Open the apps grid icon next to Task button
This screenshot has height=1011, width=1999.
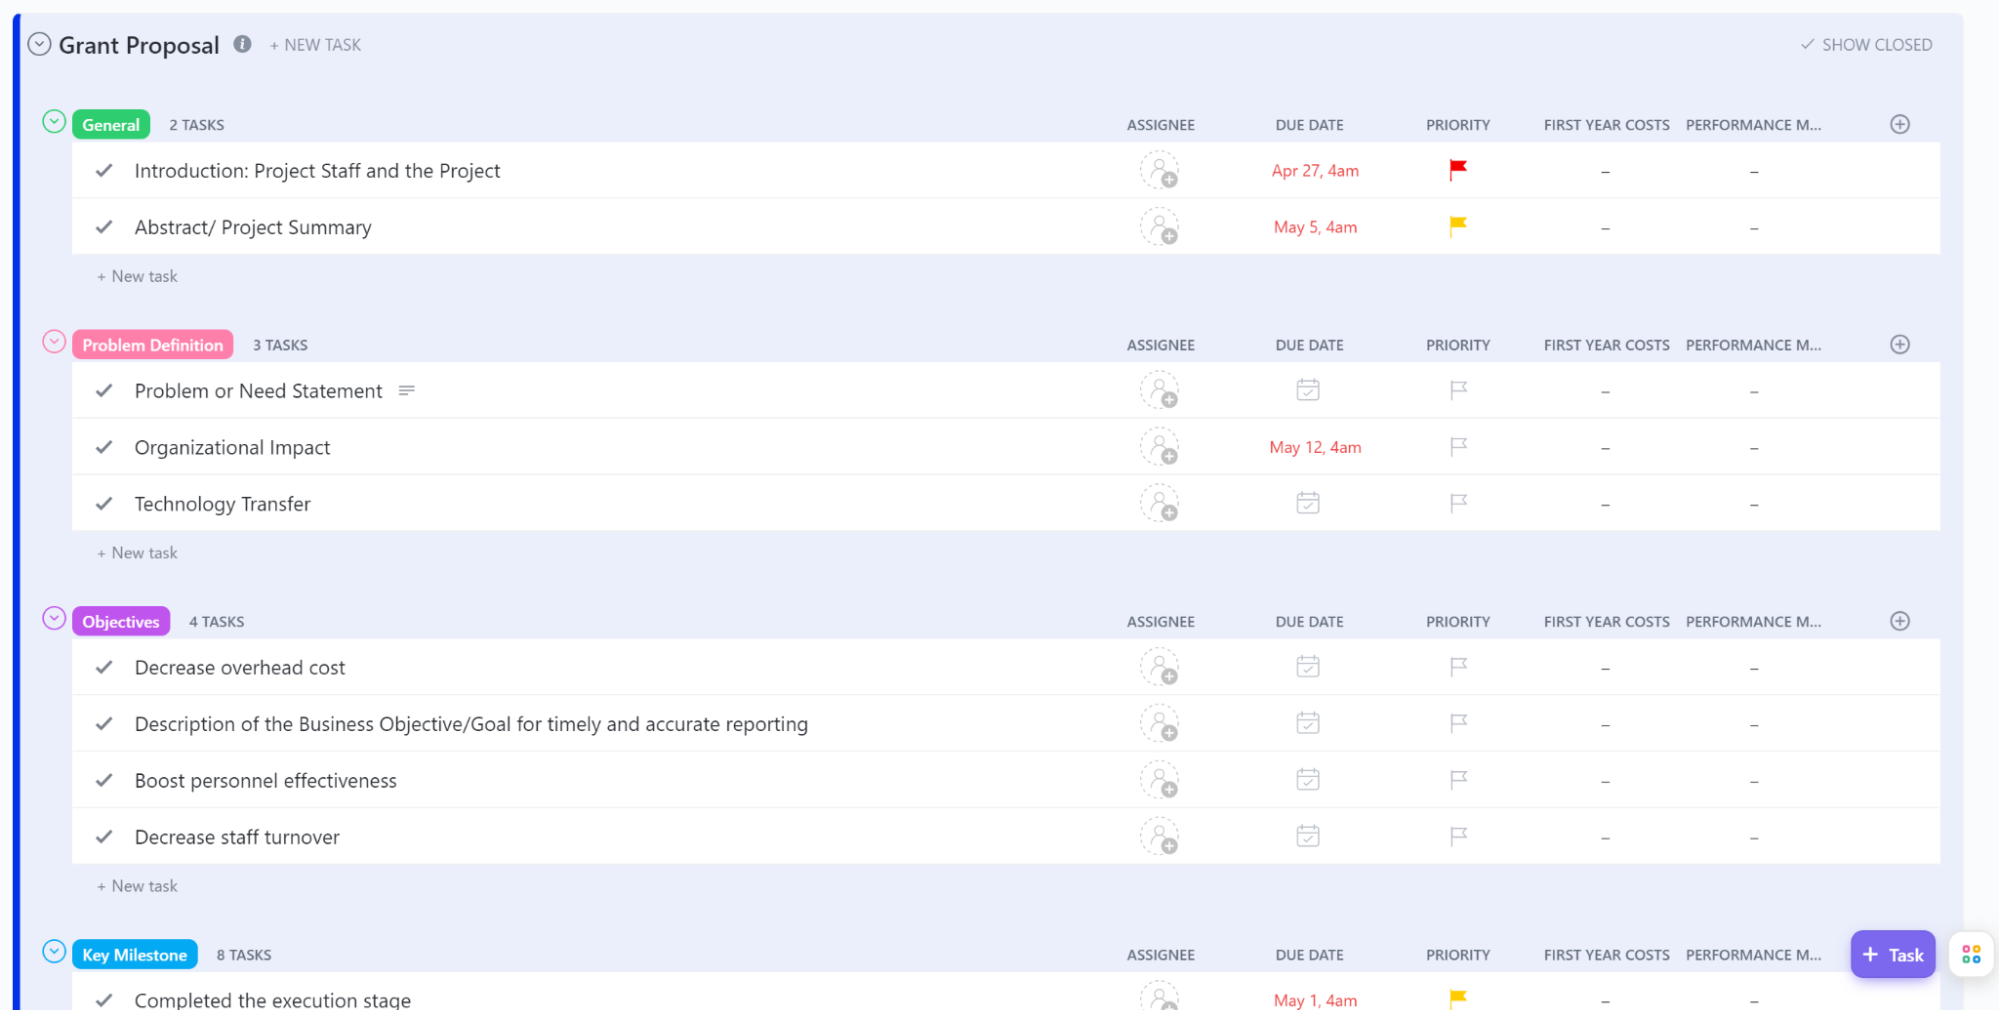coord(1971,954)
